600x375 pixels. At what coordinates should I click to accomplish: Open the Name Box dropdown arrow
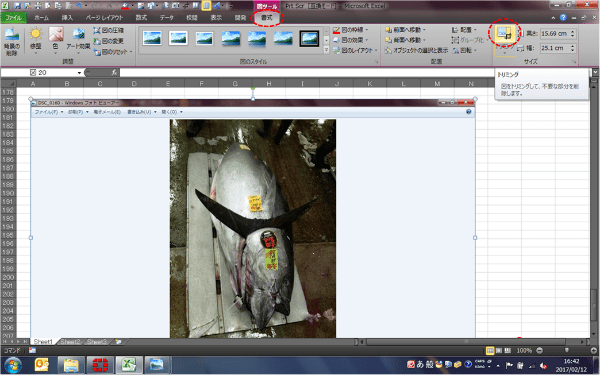[79, 72]
